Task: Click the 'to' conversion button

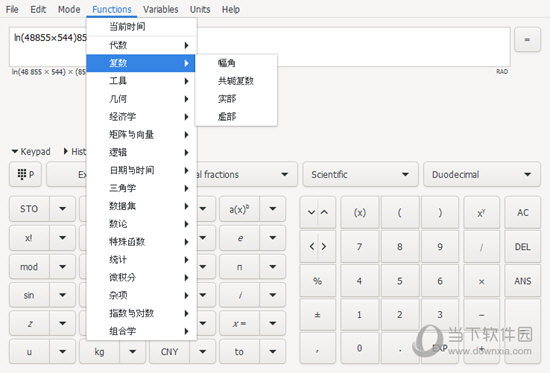Action: click(x=239, y=352)
